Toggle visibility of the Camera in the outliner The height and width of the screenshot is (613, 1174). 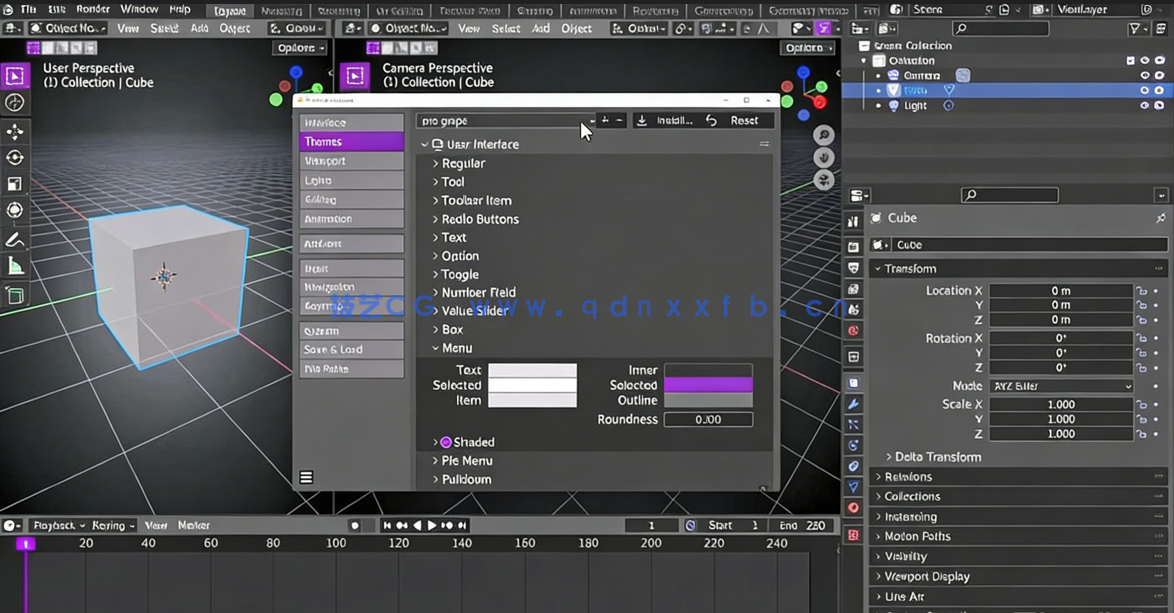click(1145, 75)
